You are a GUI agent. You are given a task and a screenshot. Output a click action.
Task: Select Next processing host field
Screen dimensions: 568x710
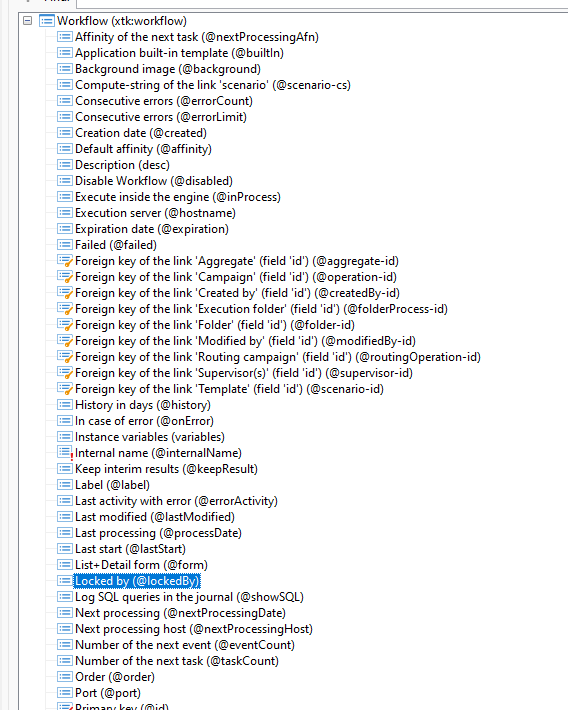point(194,629)
